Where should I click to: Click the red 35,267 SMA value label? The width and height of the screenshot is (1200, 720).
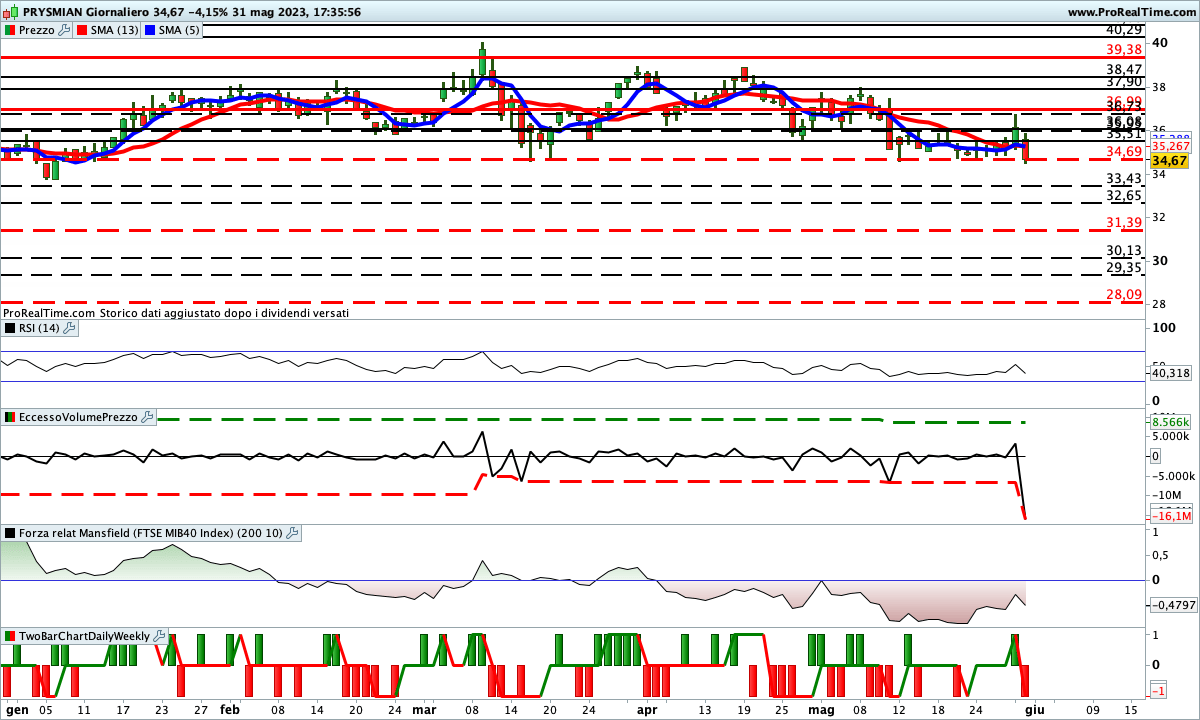tap(1170, 146)
